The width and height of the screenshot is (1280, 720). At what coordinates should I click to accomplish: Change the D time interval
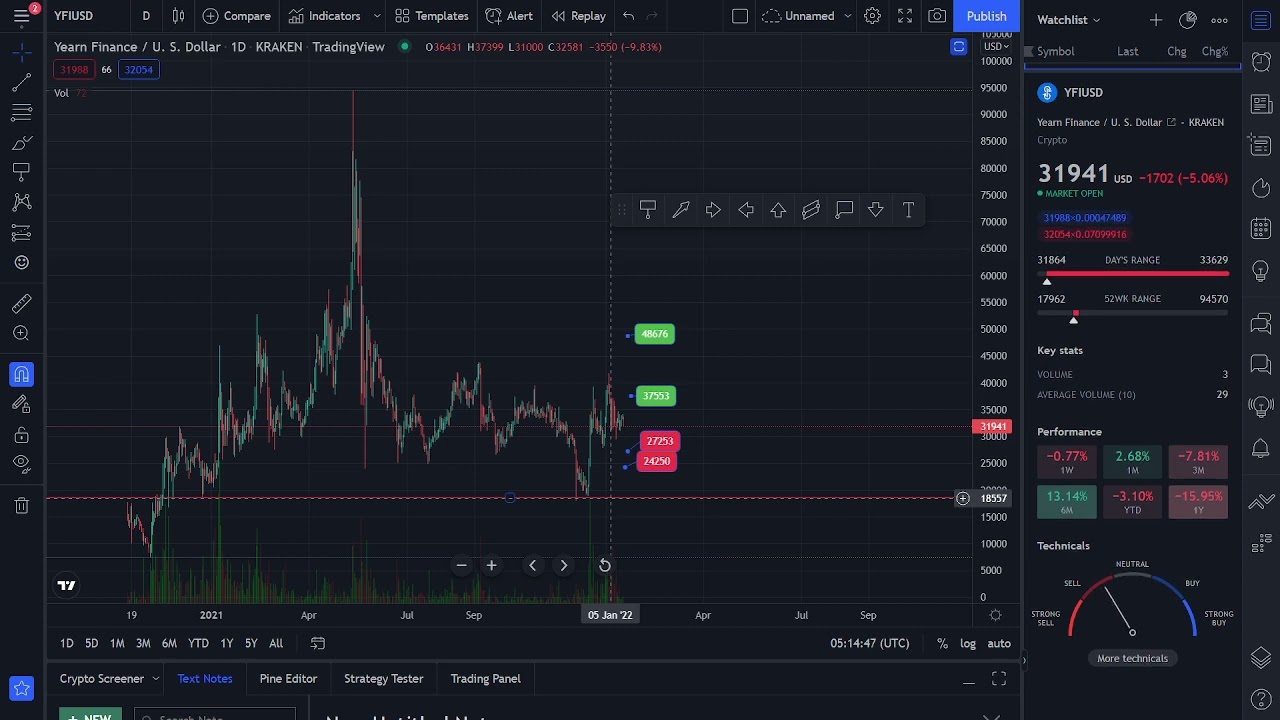click(x=146, y=16)
